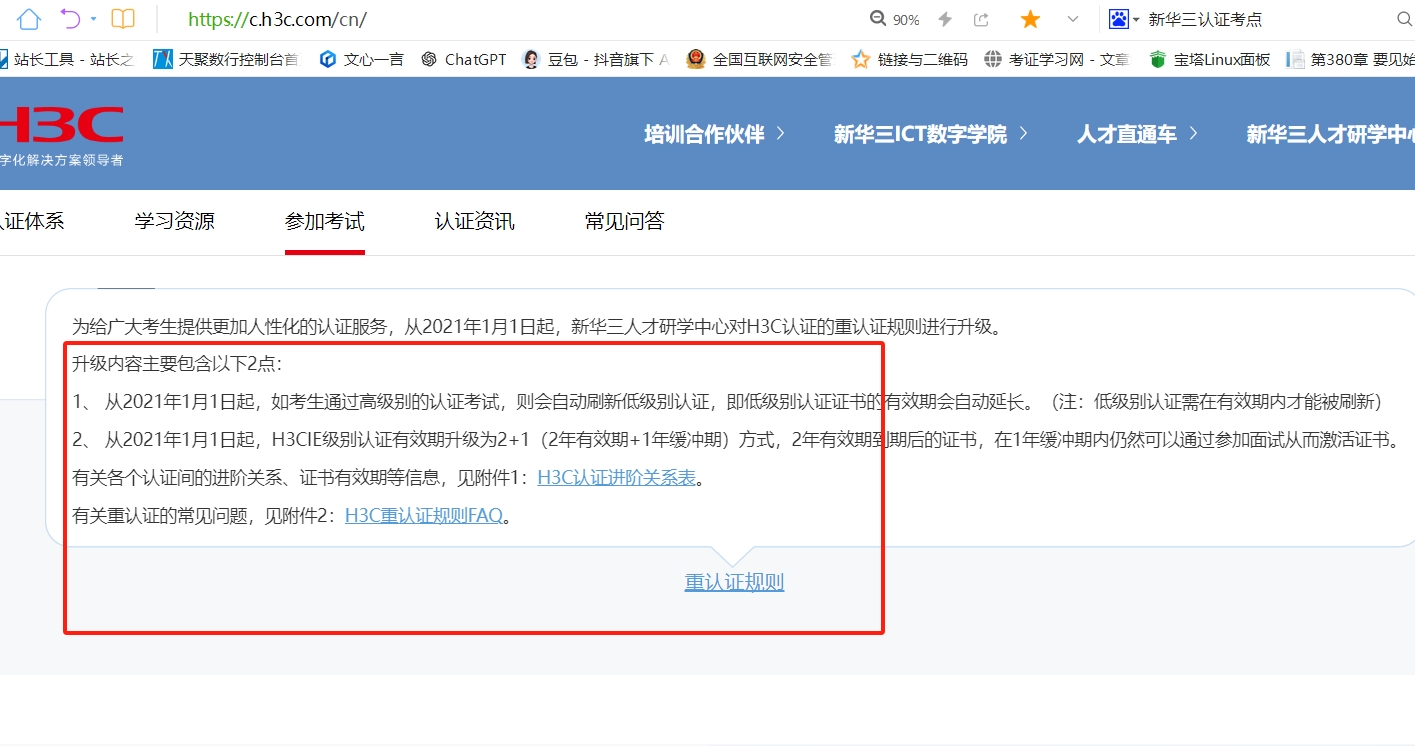The height and width of the screenshot is (746, 1415).
Task: Go to the browser home page icon
Action: click(x=29, y=19)
